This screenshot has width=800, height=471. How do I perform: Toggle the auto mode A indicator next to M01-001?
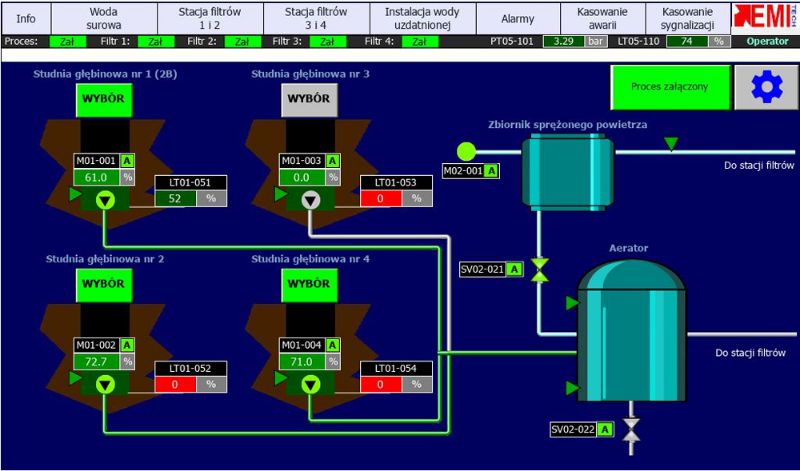point(128,161)
